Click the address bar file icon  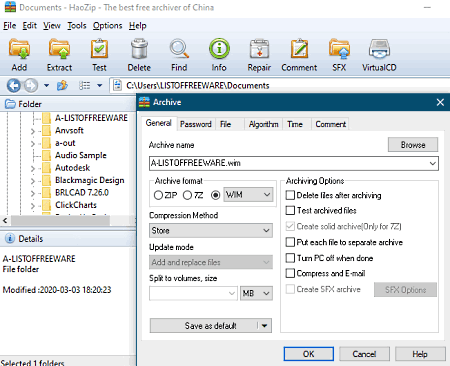click(x=117, y=85)
